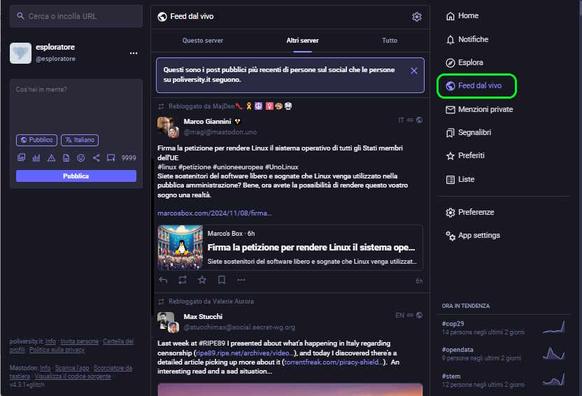The height and width of the screenshot is (396, 582).
Task: Click the Home icon in the navigation
Action: 450,16
